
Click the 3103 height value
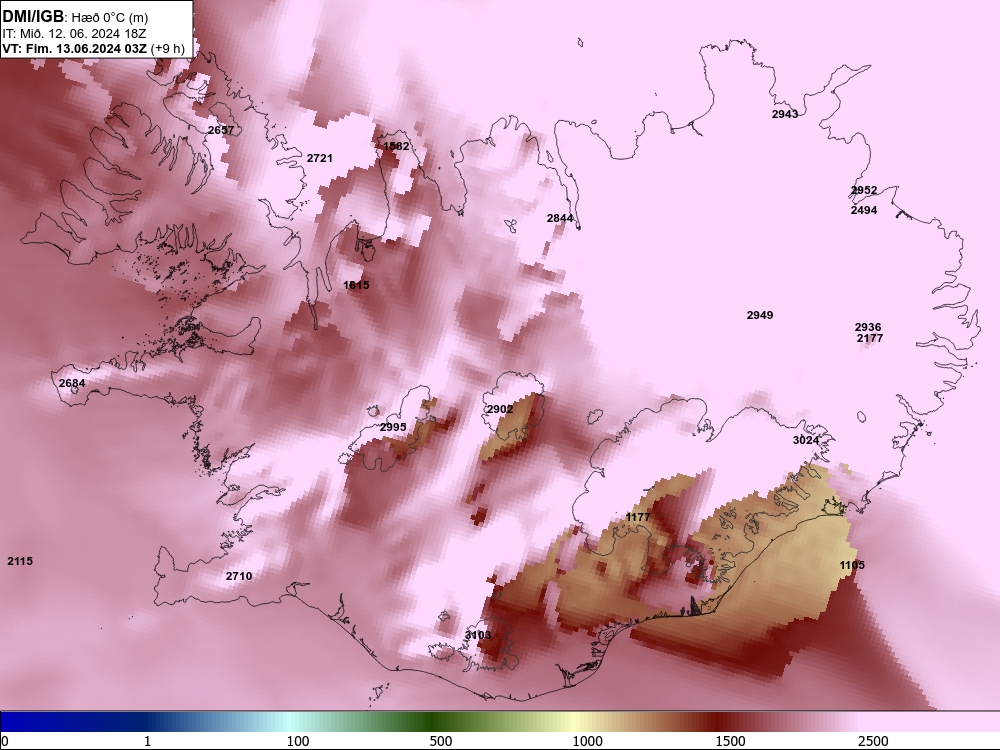[x=478, y=635]
